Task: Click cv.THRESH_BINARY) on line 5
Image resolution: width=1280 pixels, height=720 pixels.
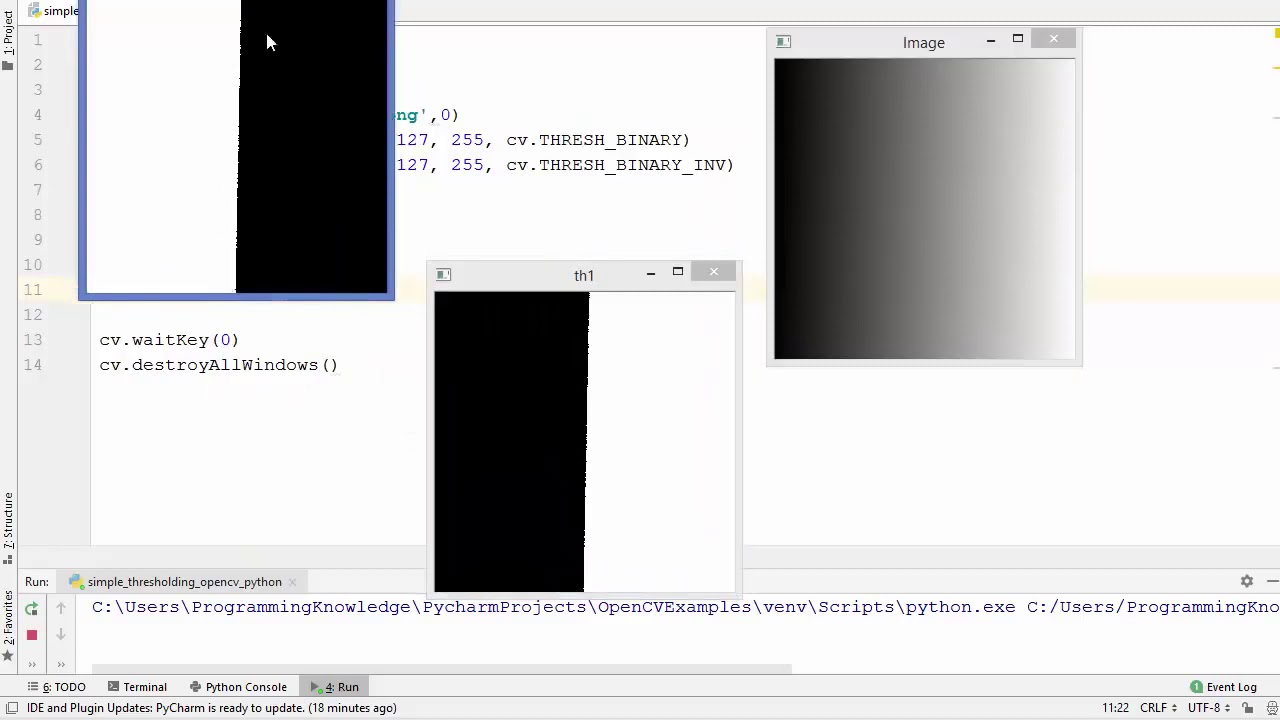Action: [x=598, y=140]
